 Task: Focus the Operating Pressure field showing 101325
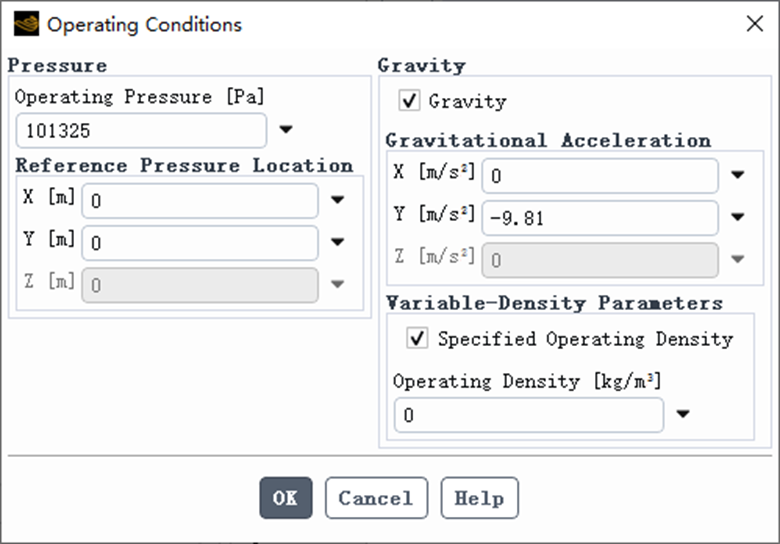[141, 131]
